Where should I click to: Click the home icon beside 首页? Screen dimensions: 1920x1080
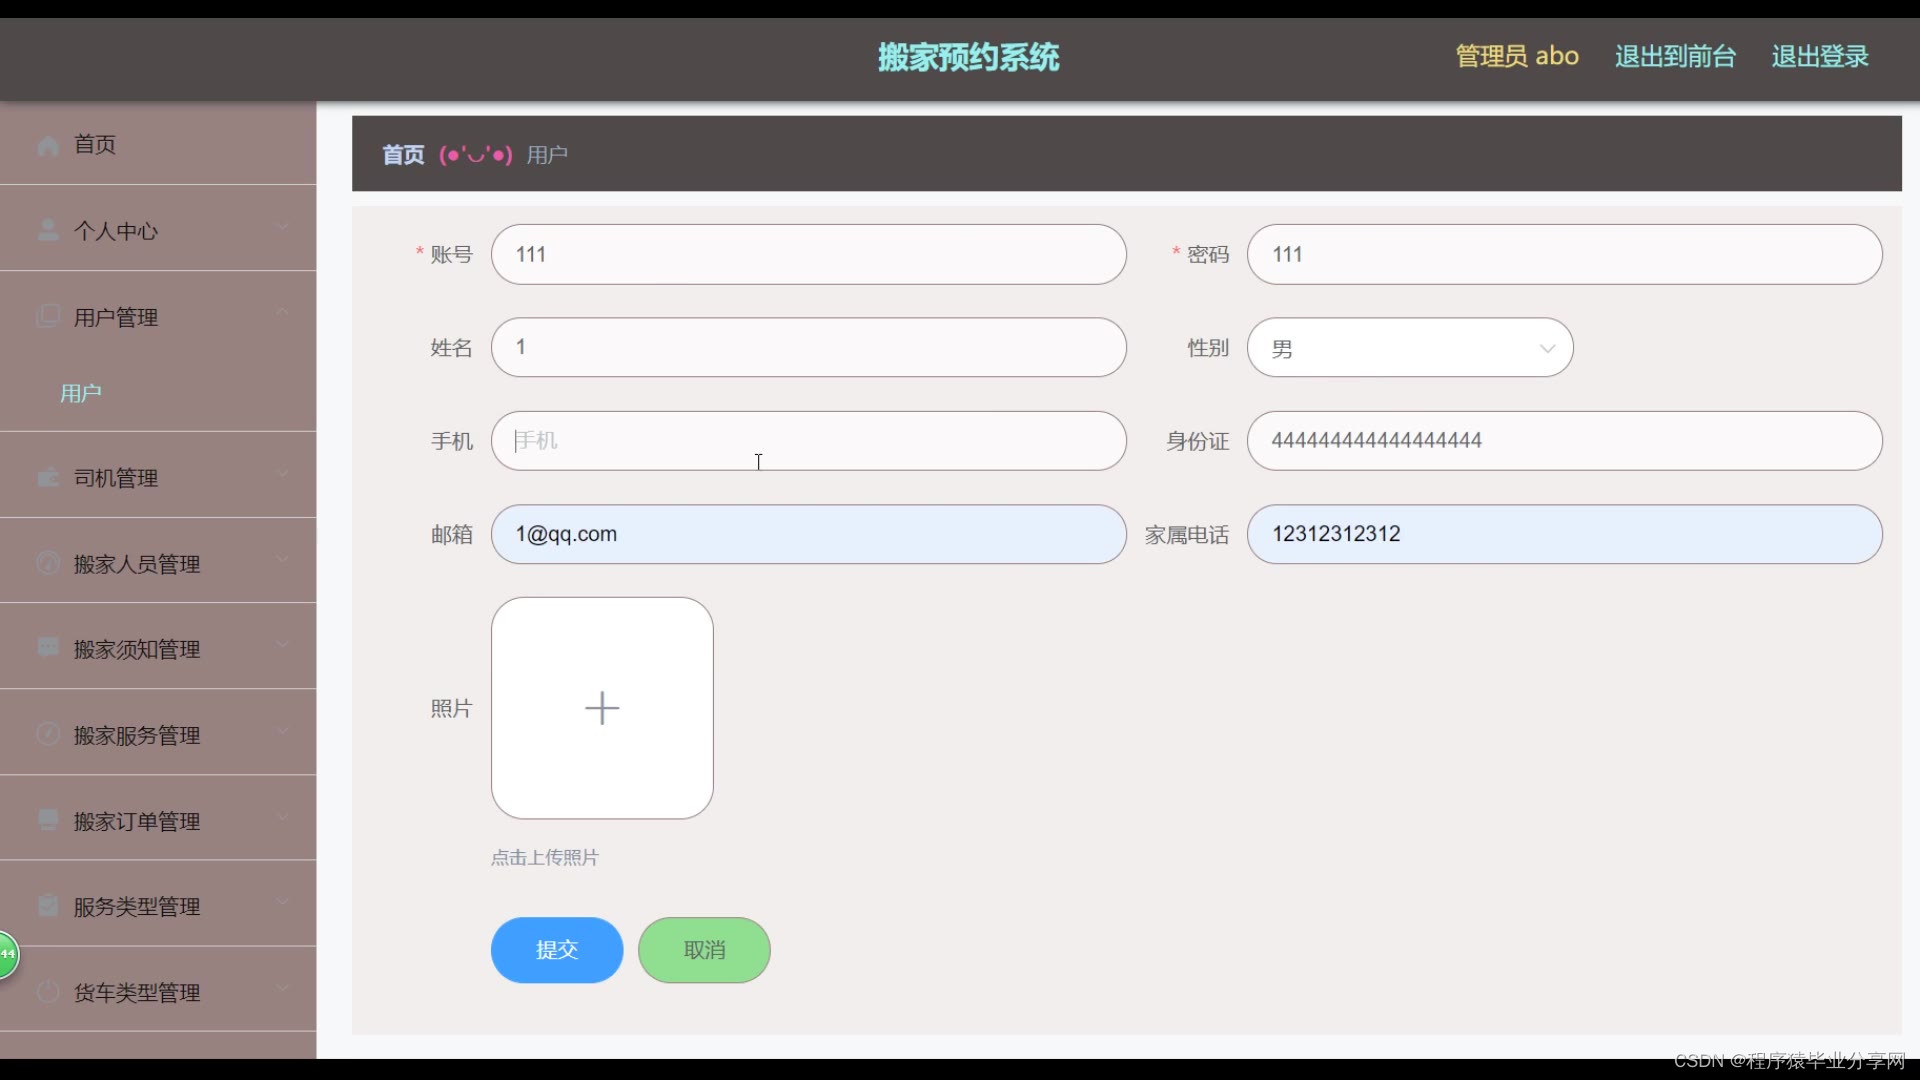click(x=48, y=145)
